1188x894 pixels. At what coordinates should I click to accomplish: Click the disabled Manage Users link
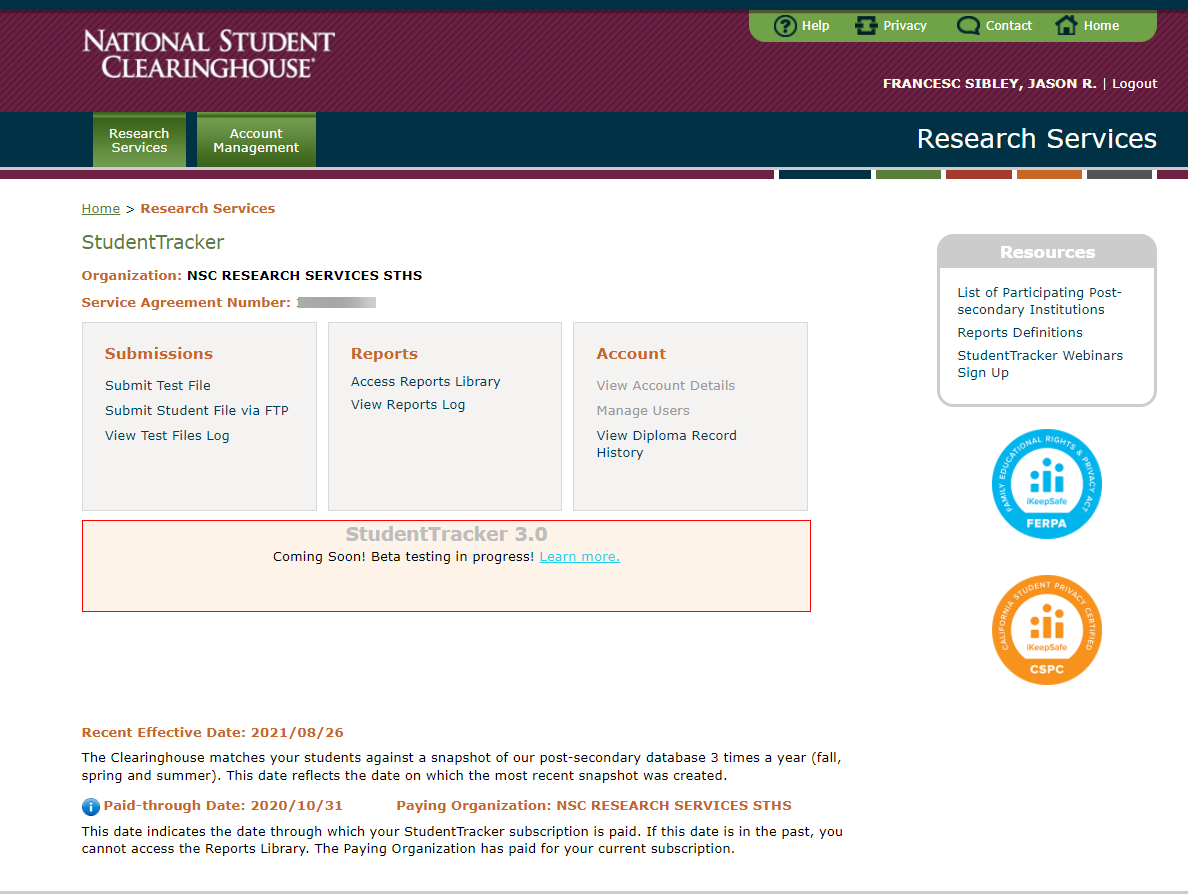click(642, 411)
